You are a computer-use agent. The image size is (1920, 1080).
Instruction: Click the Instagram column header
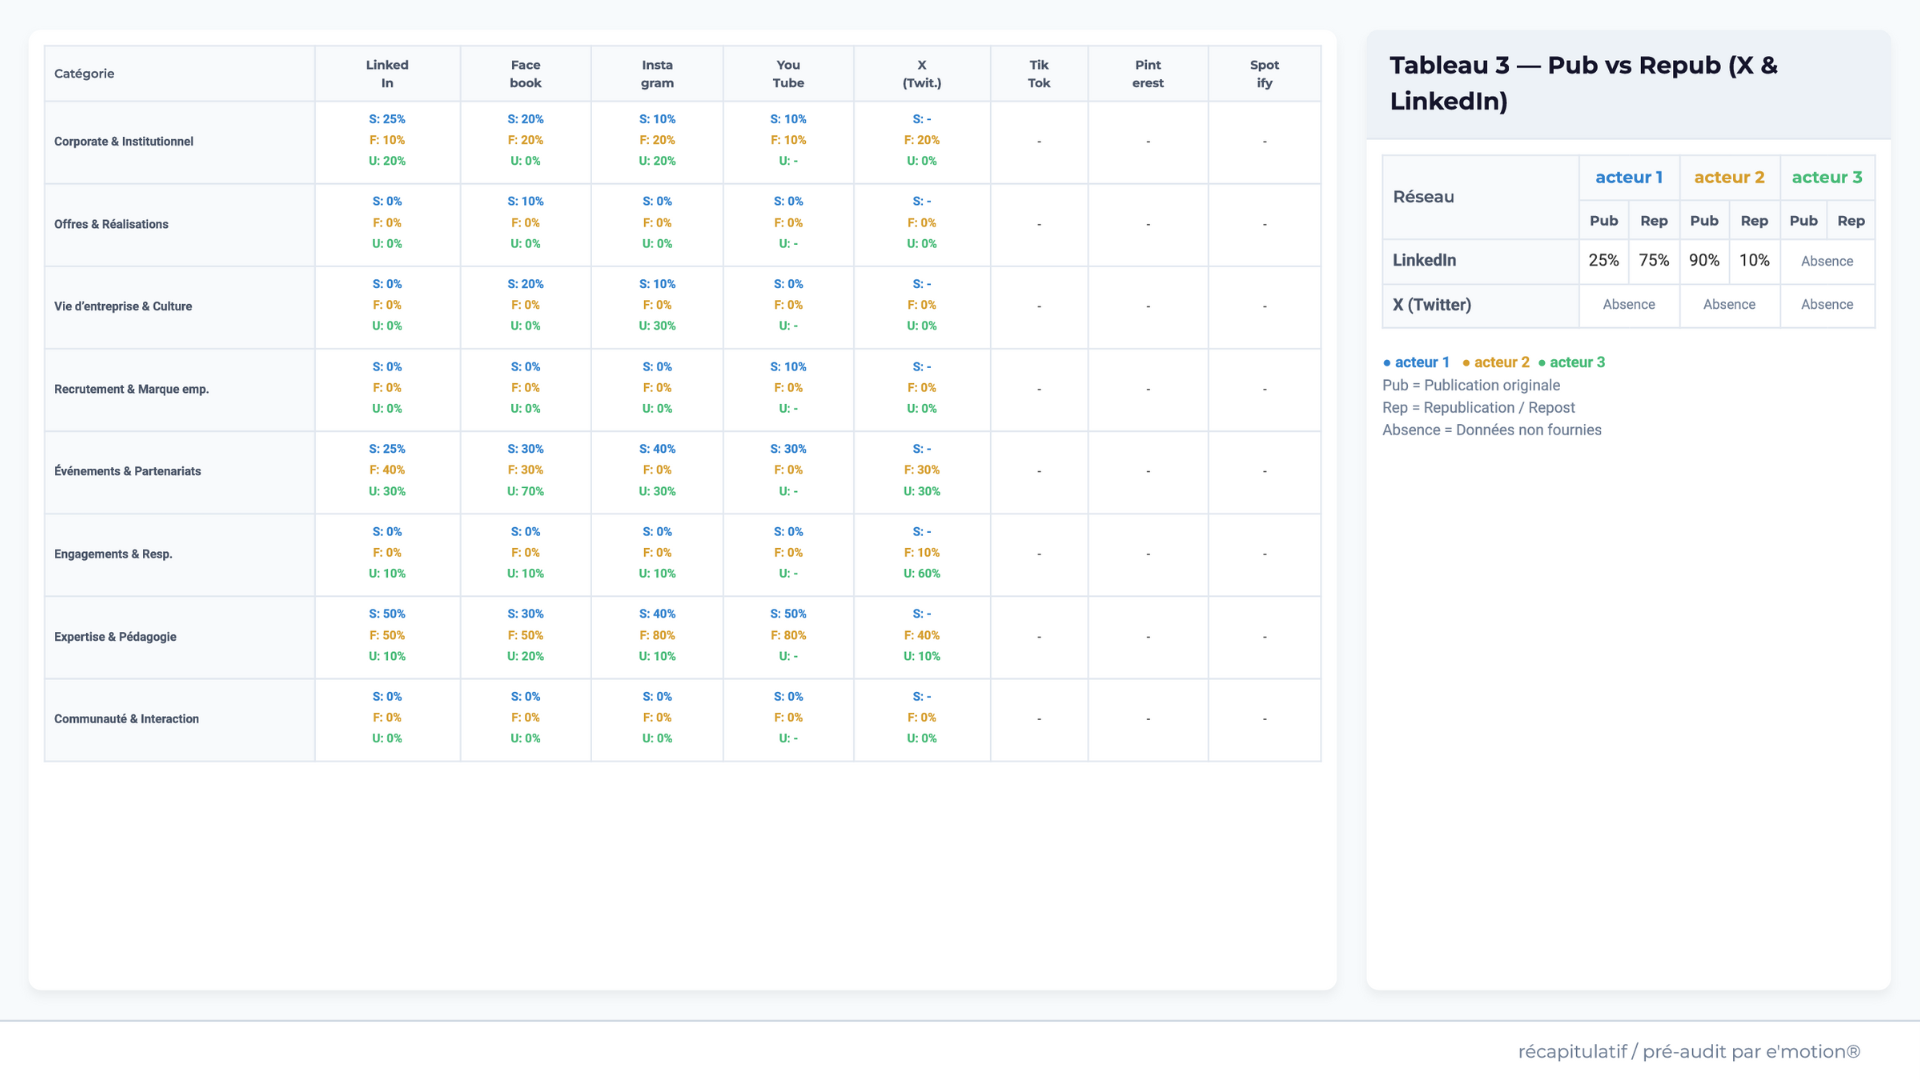point(657,74)
